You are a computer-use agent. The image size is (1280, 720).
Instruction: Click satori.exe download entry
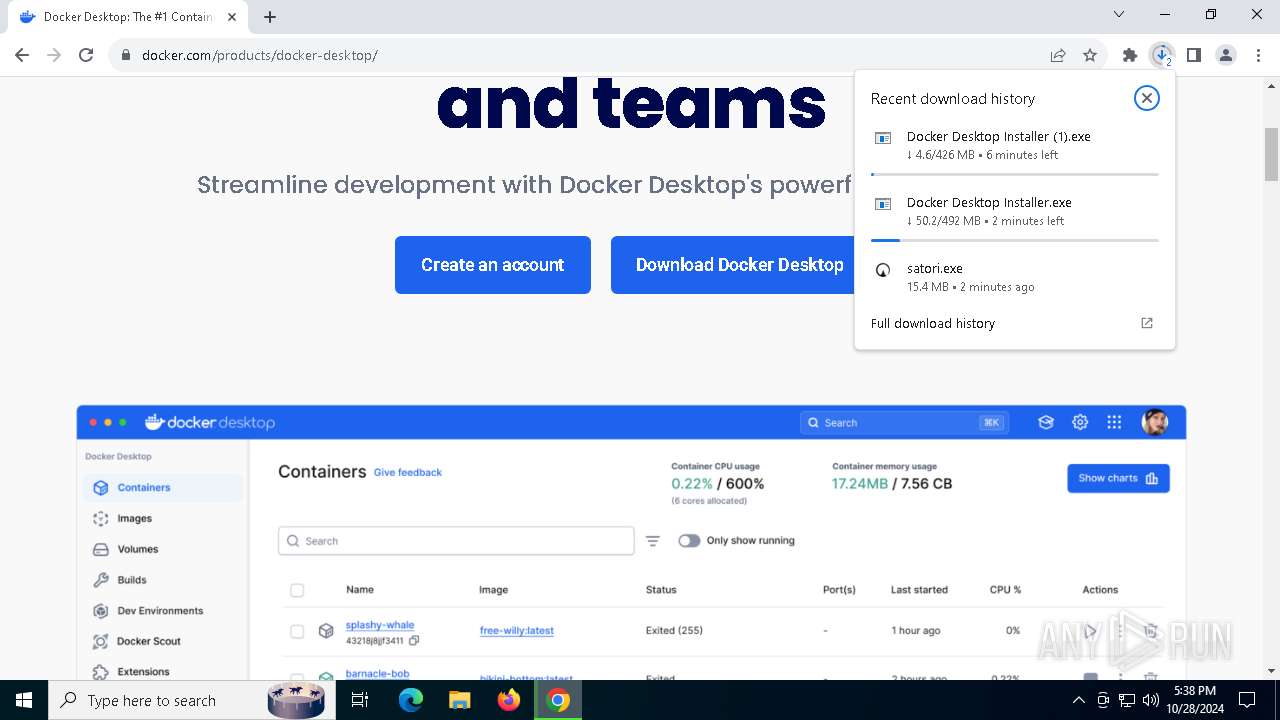pos(1015,277)
